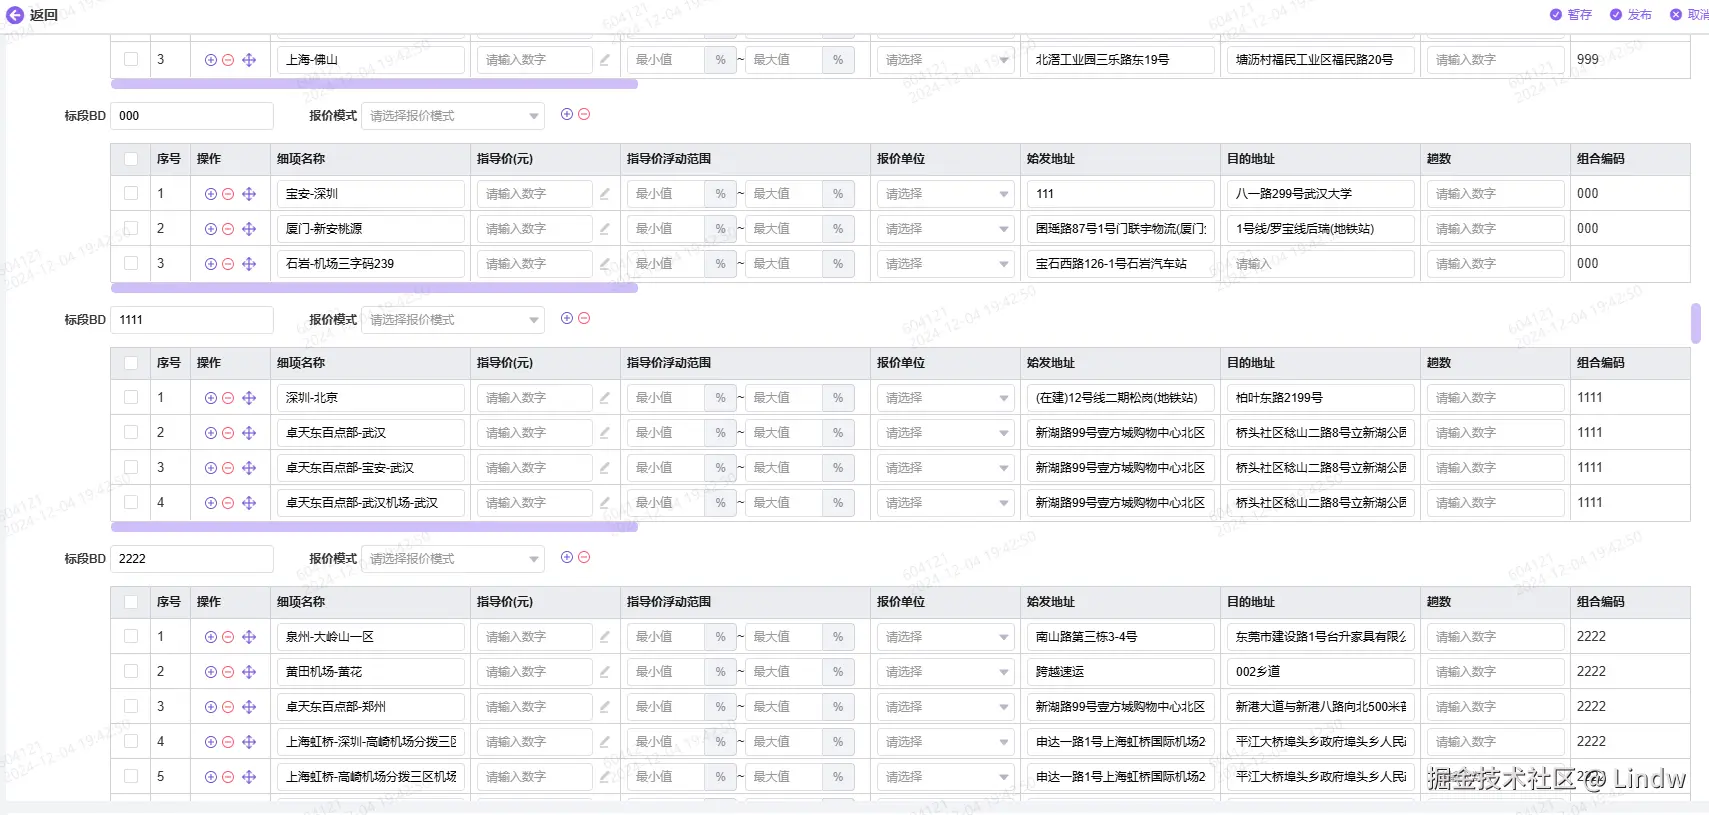Click 返回 to go back

click(33, 15)
